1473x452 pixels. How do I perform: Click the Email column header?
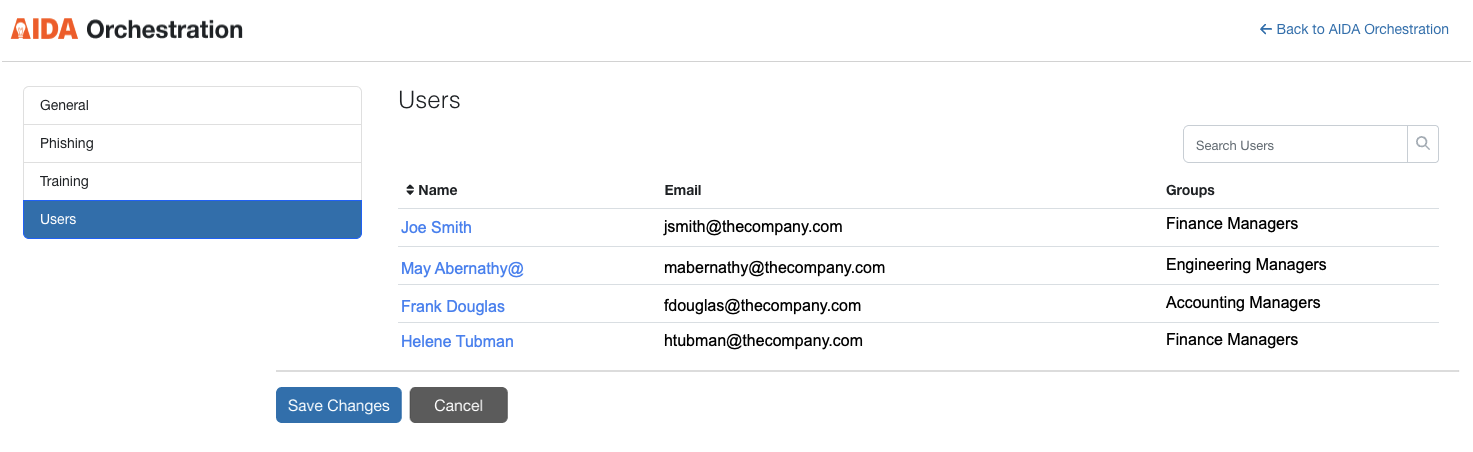(x=683, y=190)
